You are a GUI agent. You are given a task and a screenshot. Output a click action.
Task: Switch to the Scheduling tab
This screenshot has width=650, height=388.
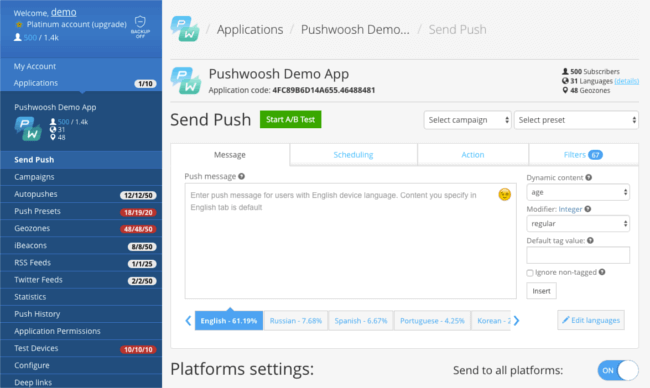click(353, 155)
